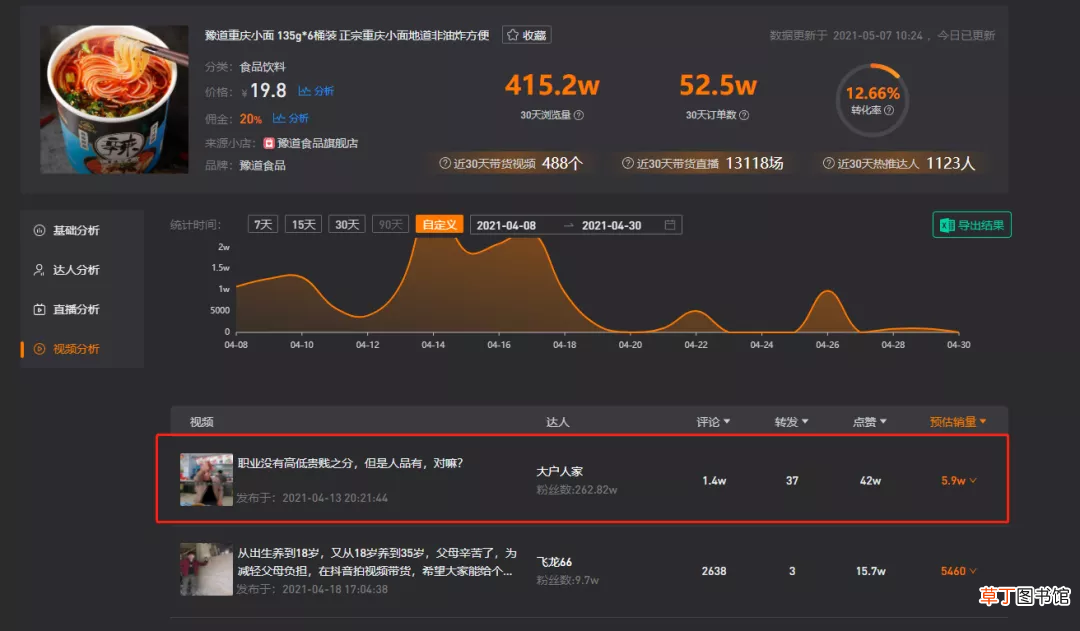This screenshot has width=1080, height=631.
Task: Click help icon before 近30天带货直播
Action: coord(627,163)
